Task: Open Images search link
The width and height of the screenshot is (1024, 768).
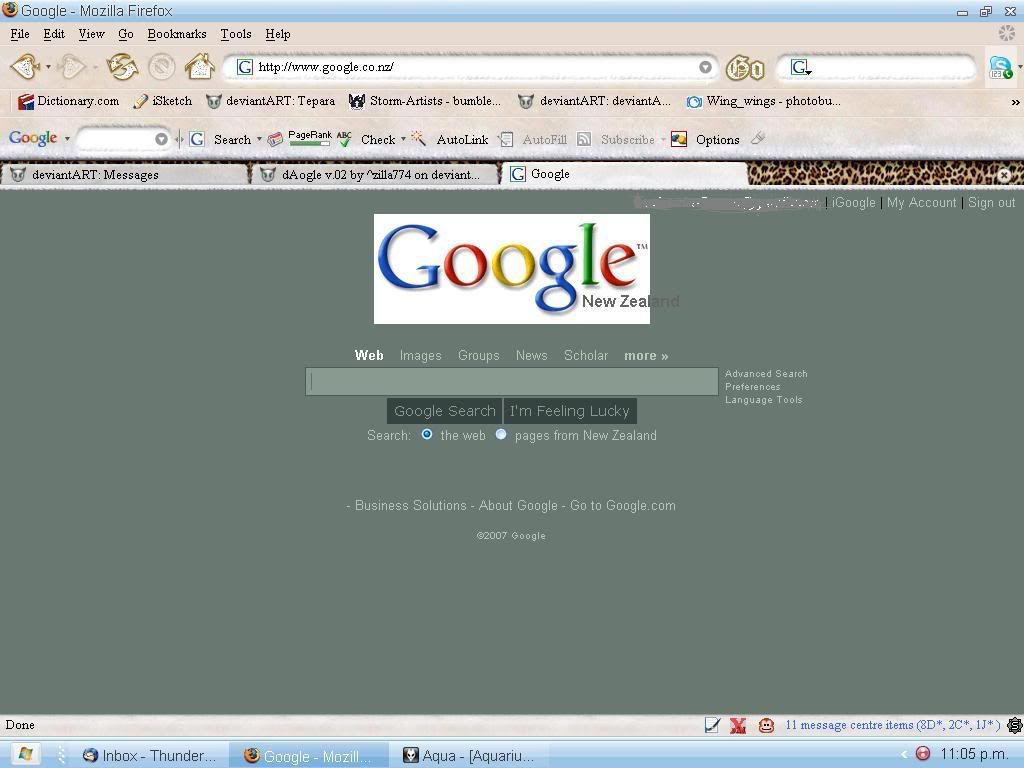Action: 421,355
